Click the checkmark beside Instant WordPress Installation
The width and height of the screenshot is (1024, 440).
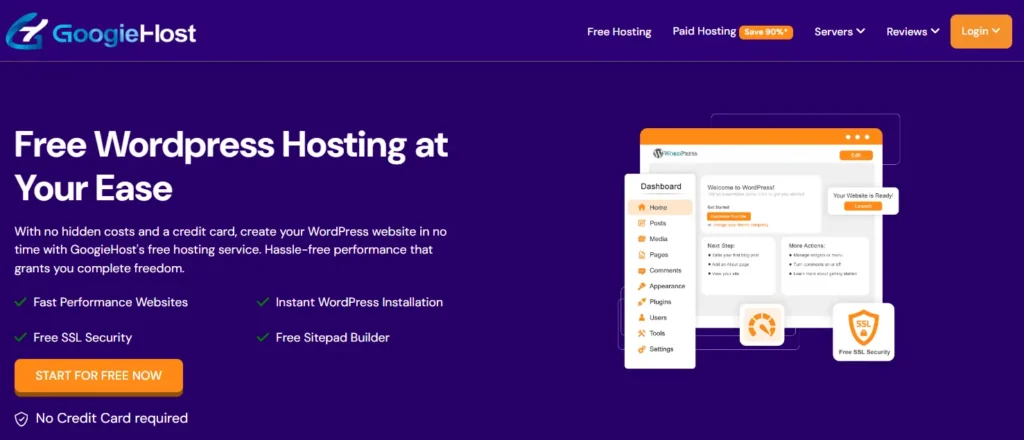262,302
